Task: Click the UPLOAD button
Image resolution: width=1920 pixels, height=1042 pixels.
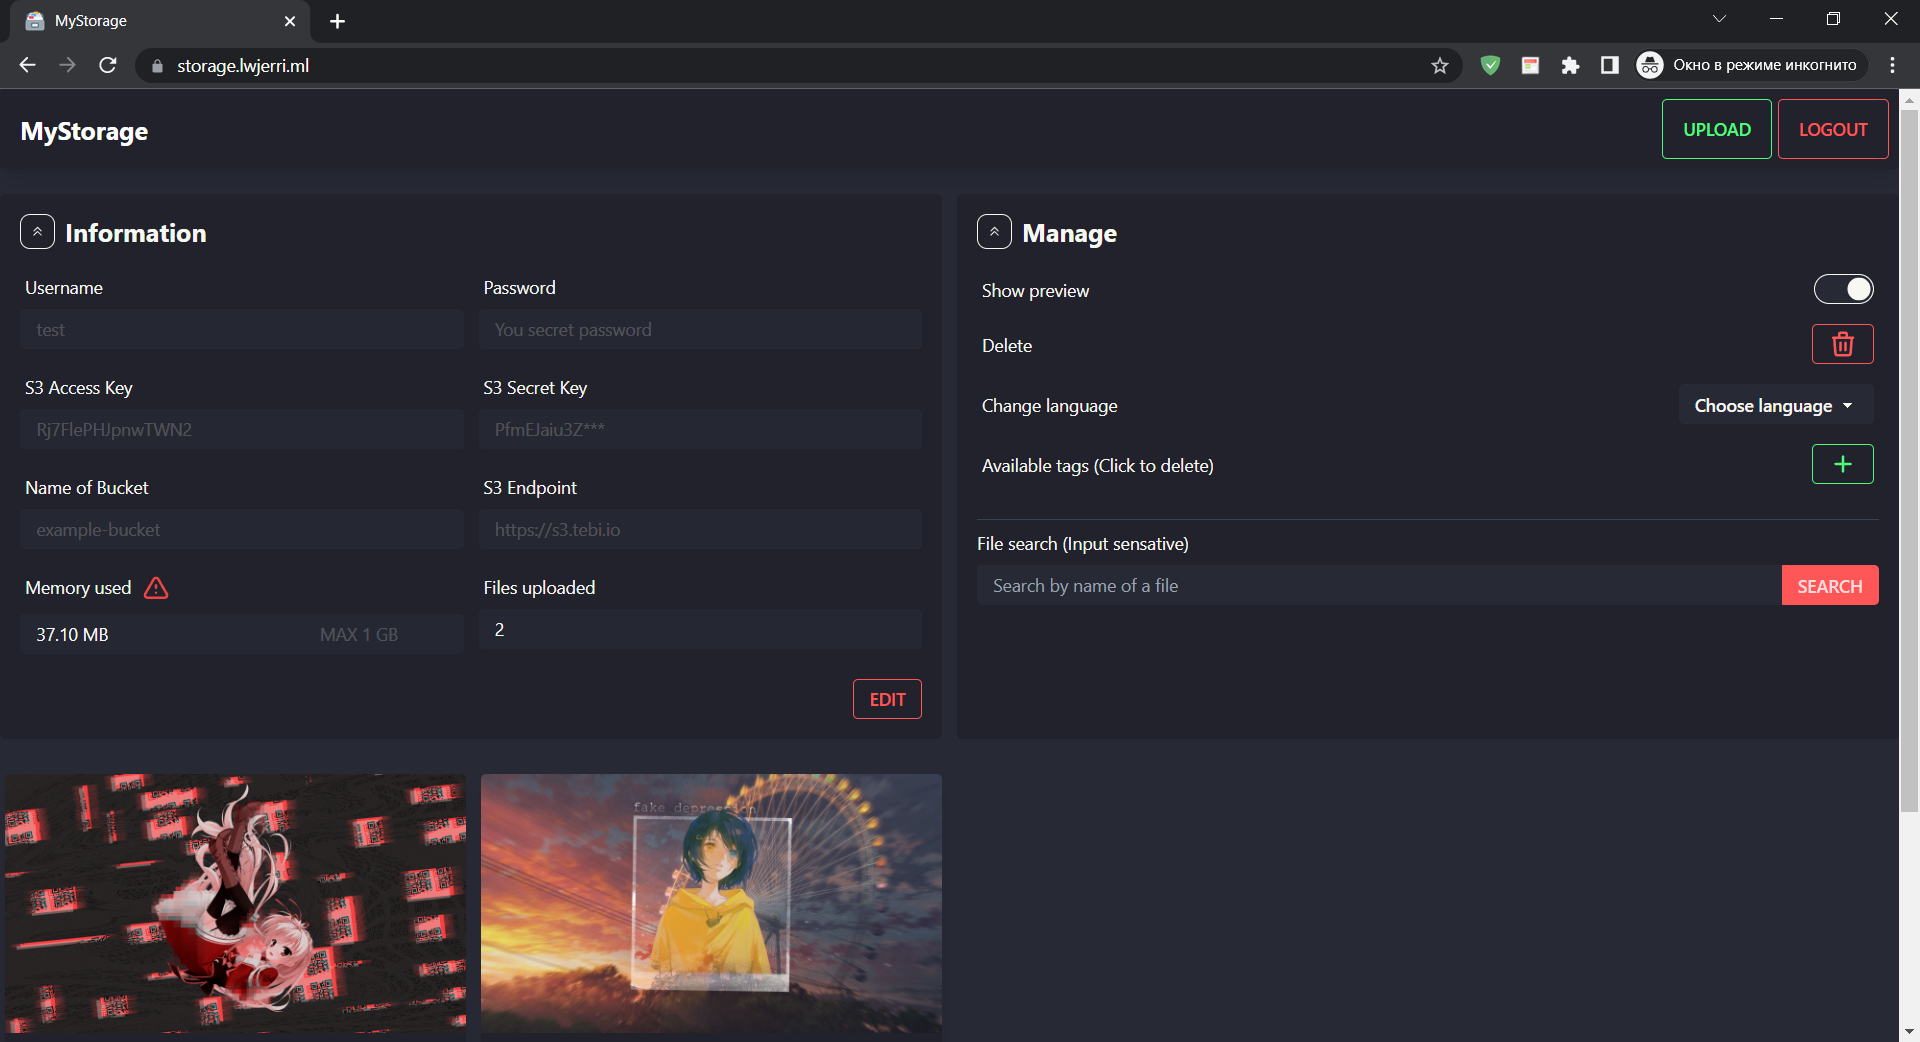Action: coord(1717,129)
